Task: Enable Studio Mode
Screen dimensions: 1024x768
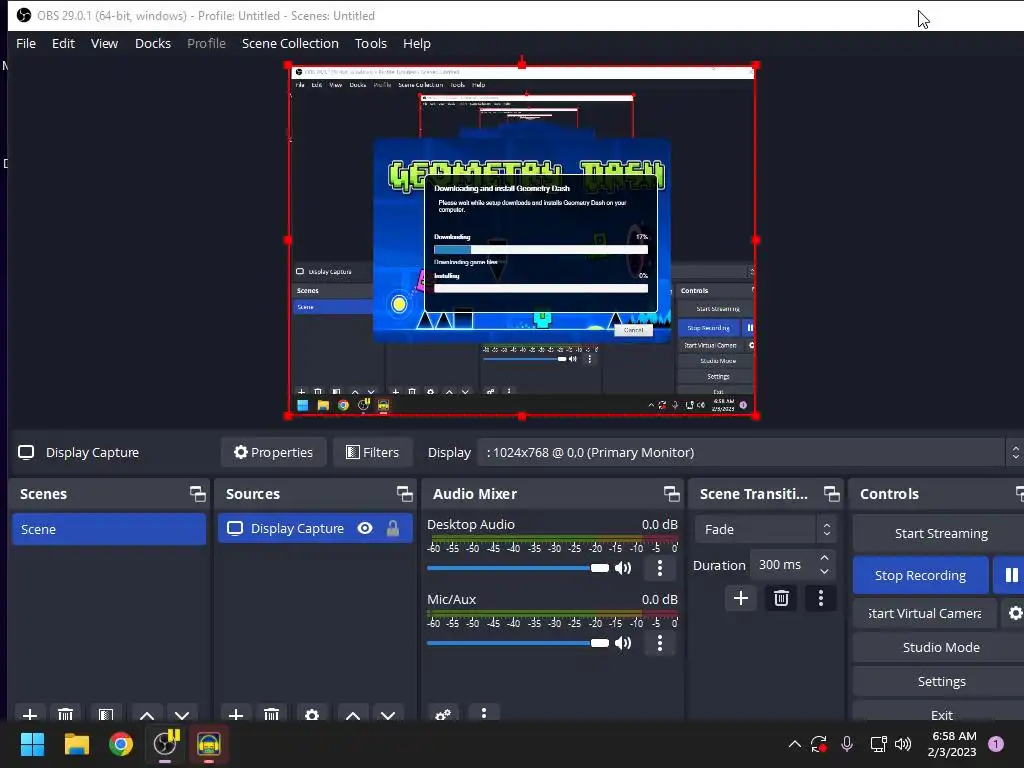Action: (940, 647)
